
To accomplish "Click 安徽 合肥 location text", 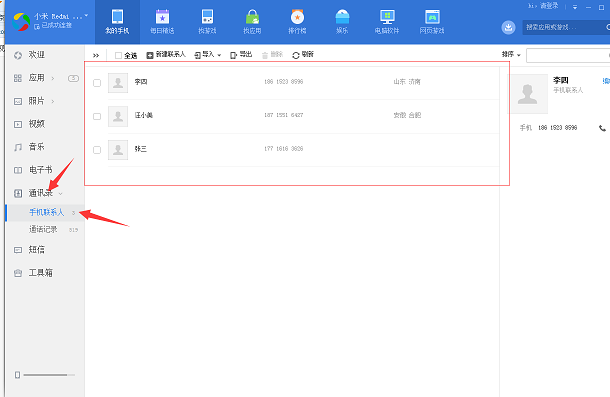I will [x=407, y=115].
